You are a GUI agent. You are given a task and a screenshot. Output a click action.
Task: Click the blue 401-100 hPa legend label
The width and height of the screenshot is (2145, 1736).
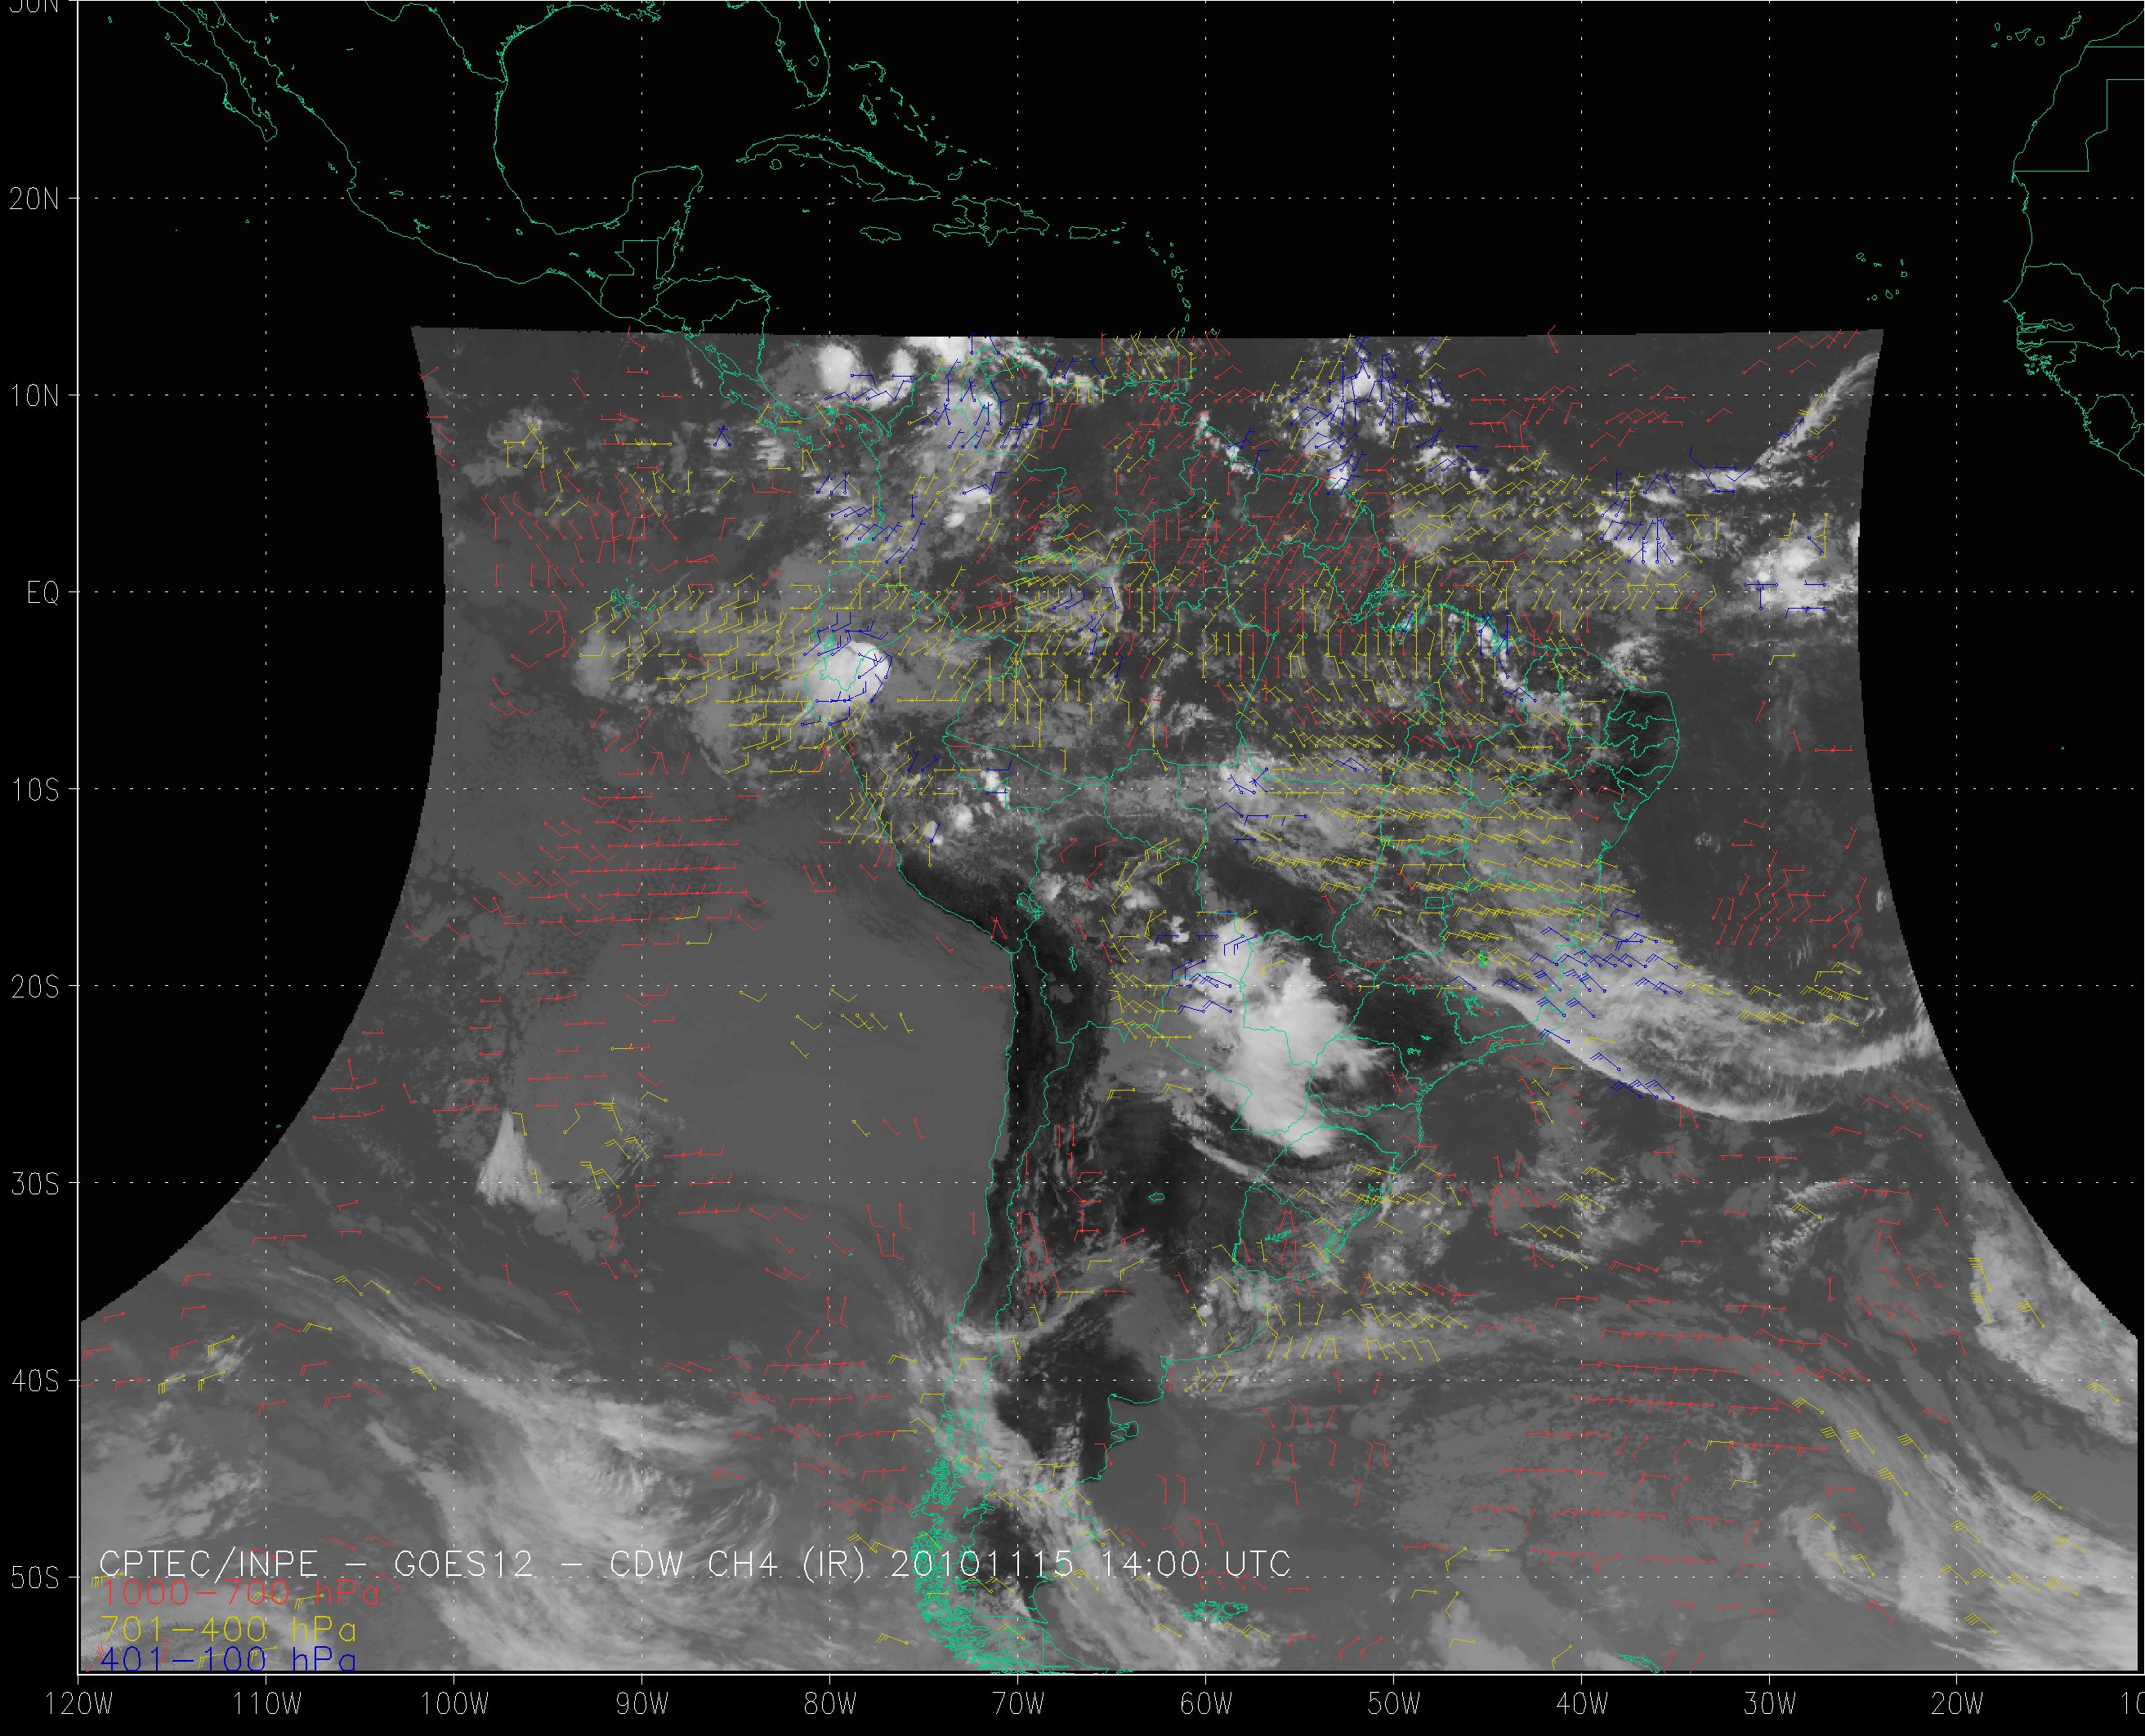pyautogui.click(x=228, y=1660)
